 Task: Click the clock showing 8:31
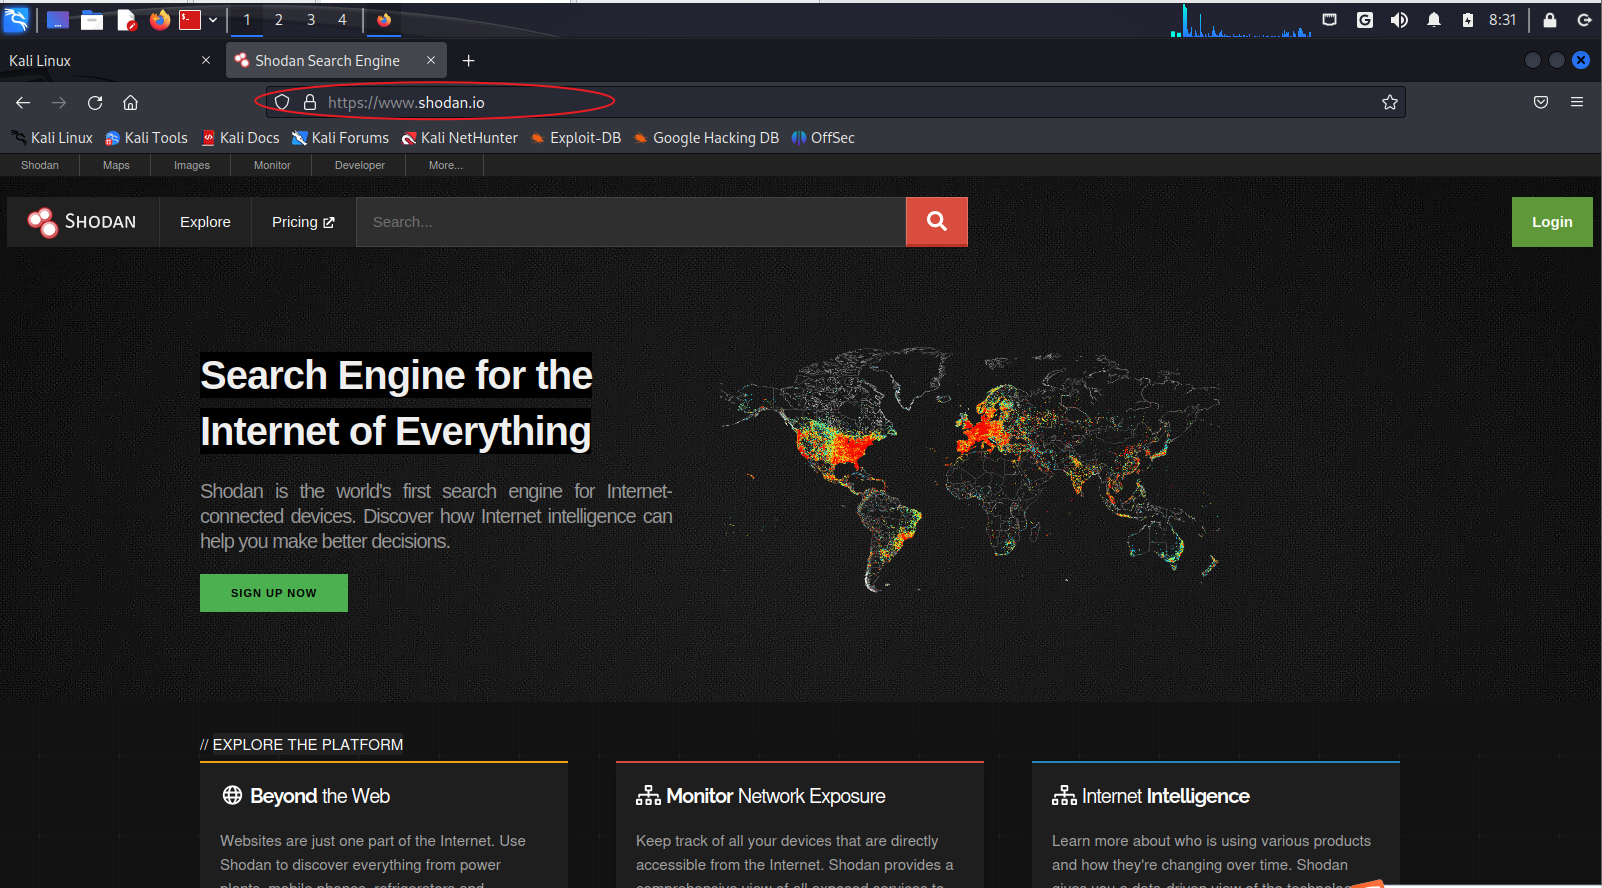pos(1502,20)
